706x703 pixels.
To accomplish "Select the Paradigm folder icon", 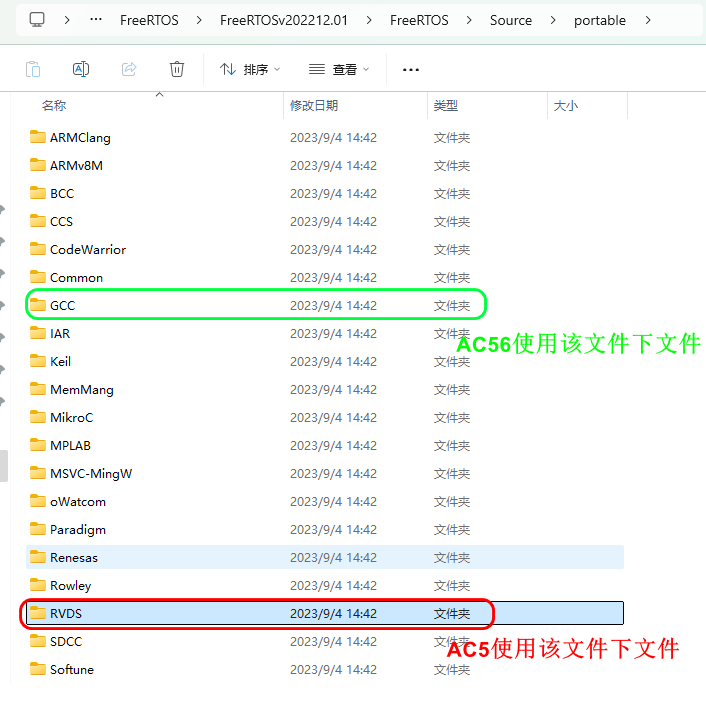I will coord(38,529).
